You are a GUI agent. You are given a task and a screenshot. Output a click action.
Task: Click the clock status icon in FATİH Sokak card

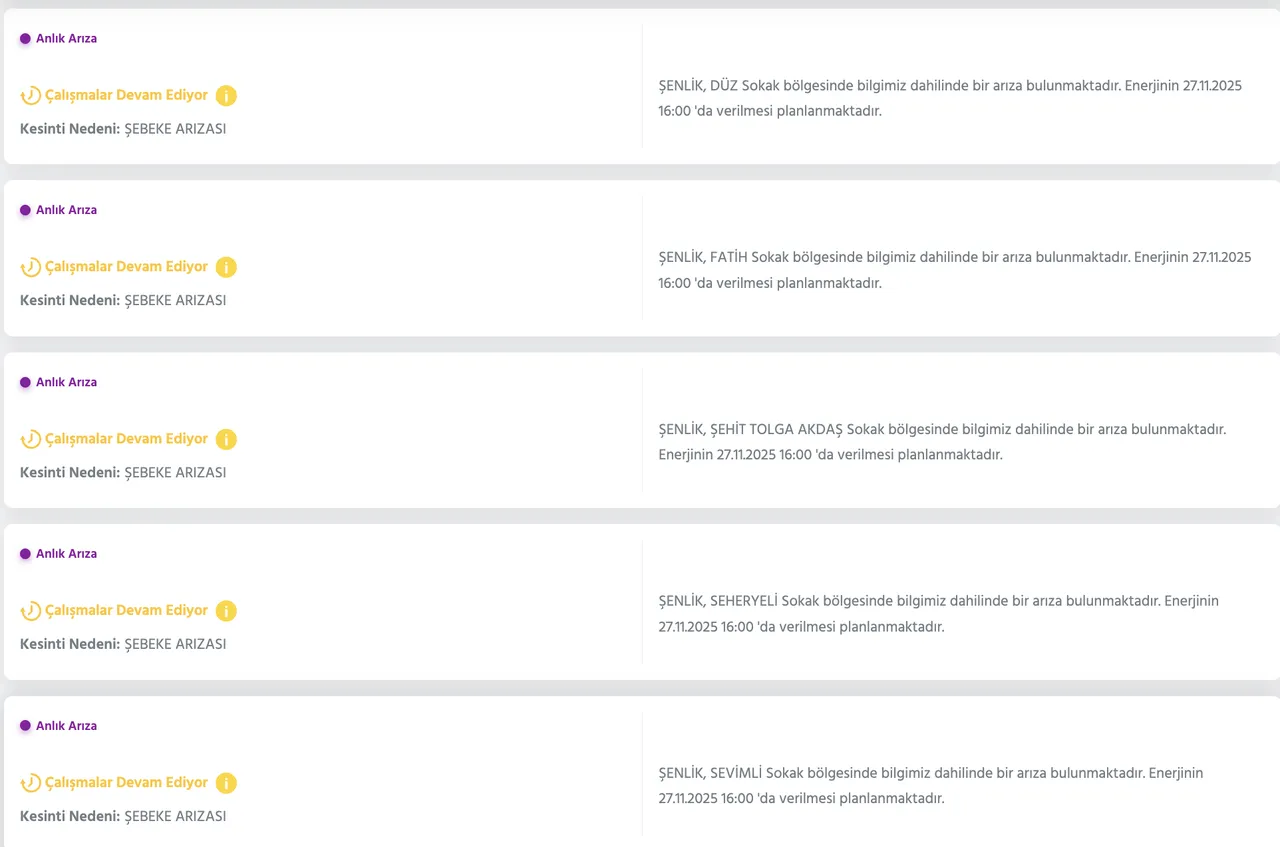coord(31,267)
